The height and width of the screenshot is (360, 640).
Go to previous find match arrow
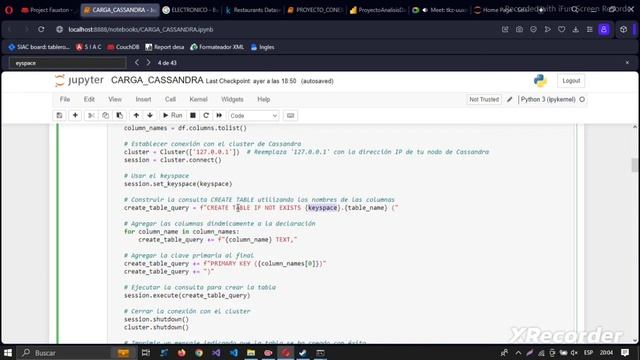coord(137,62)
